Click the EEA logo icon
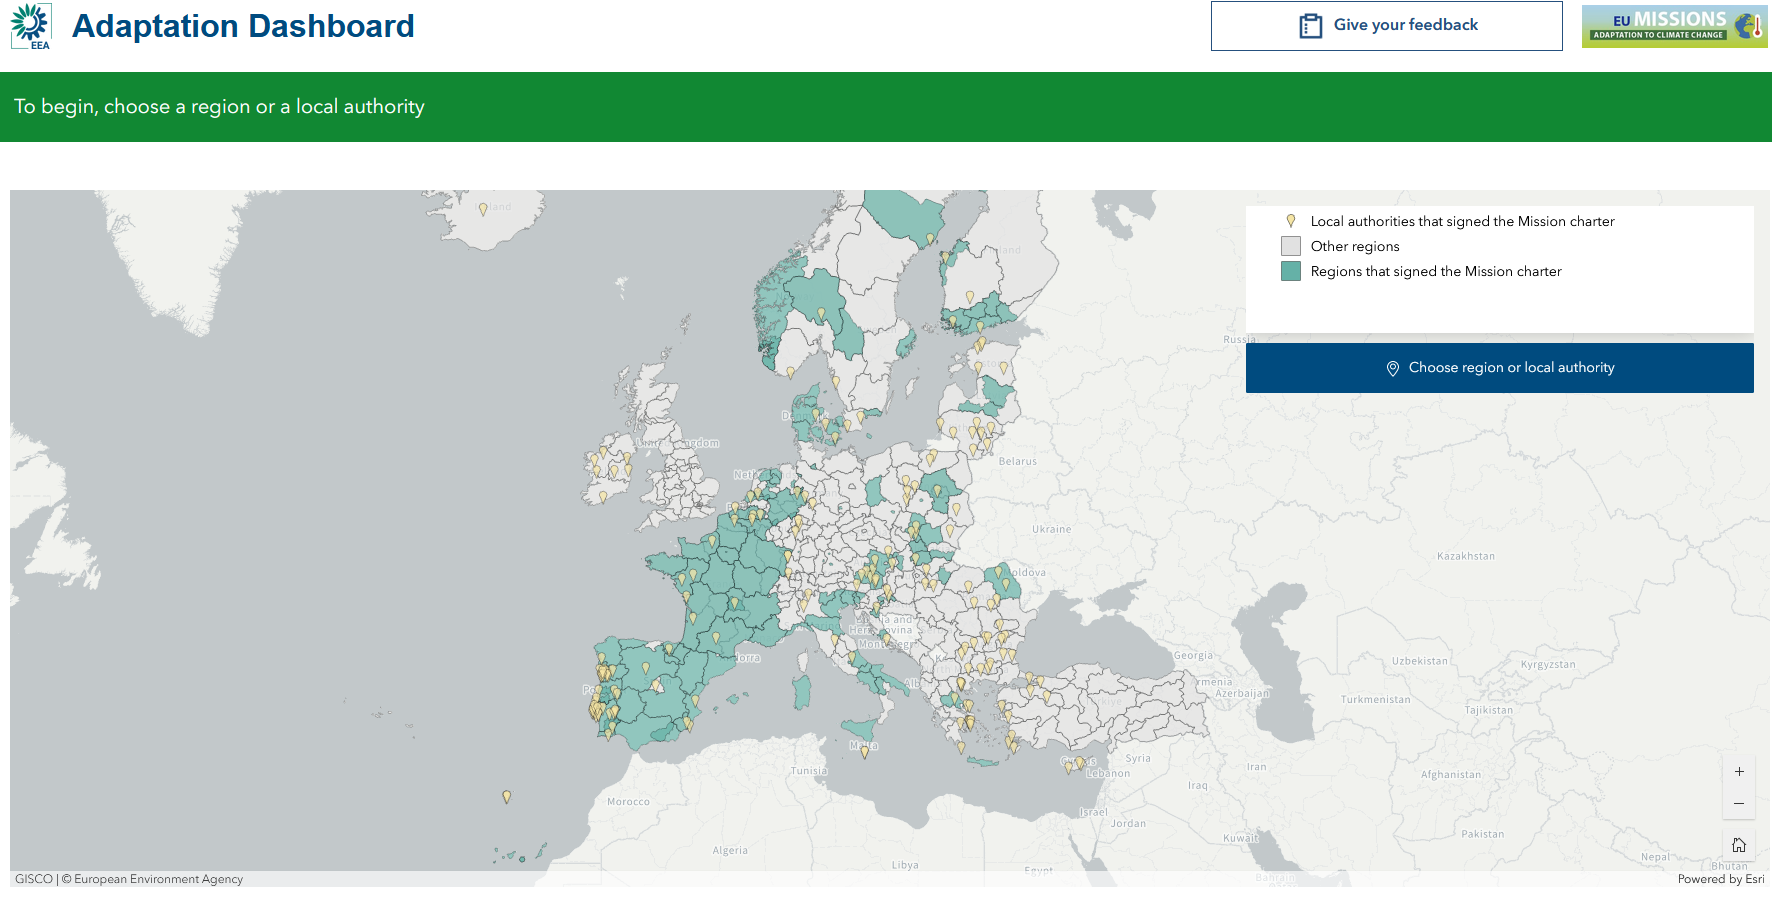Viewport: 1772px width, 905px height. [31, 26]
